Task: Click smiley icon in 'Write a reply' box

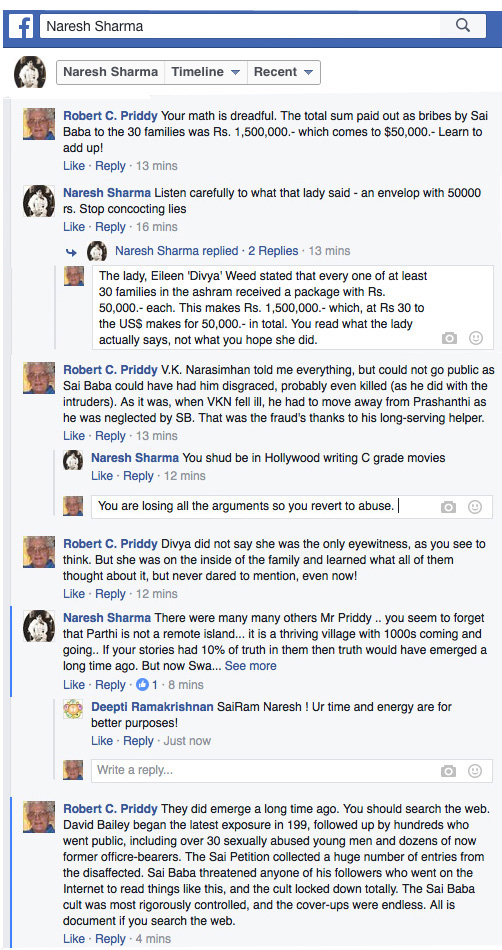Action: 475,771
